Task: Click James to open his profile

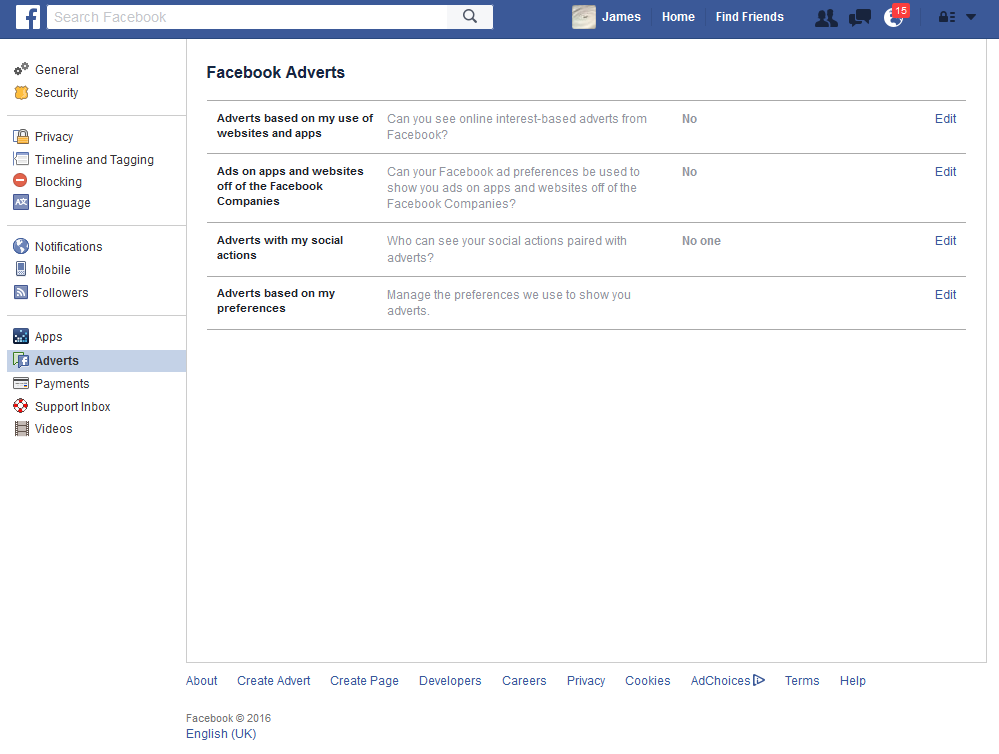Action: tap(621, 16)
